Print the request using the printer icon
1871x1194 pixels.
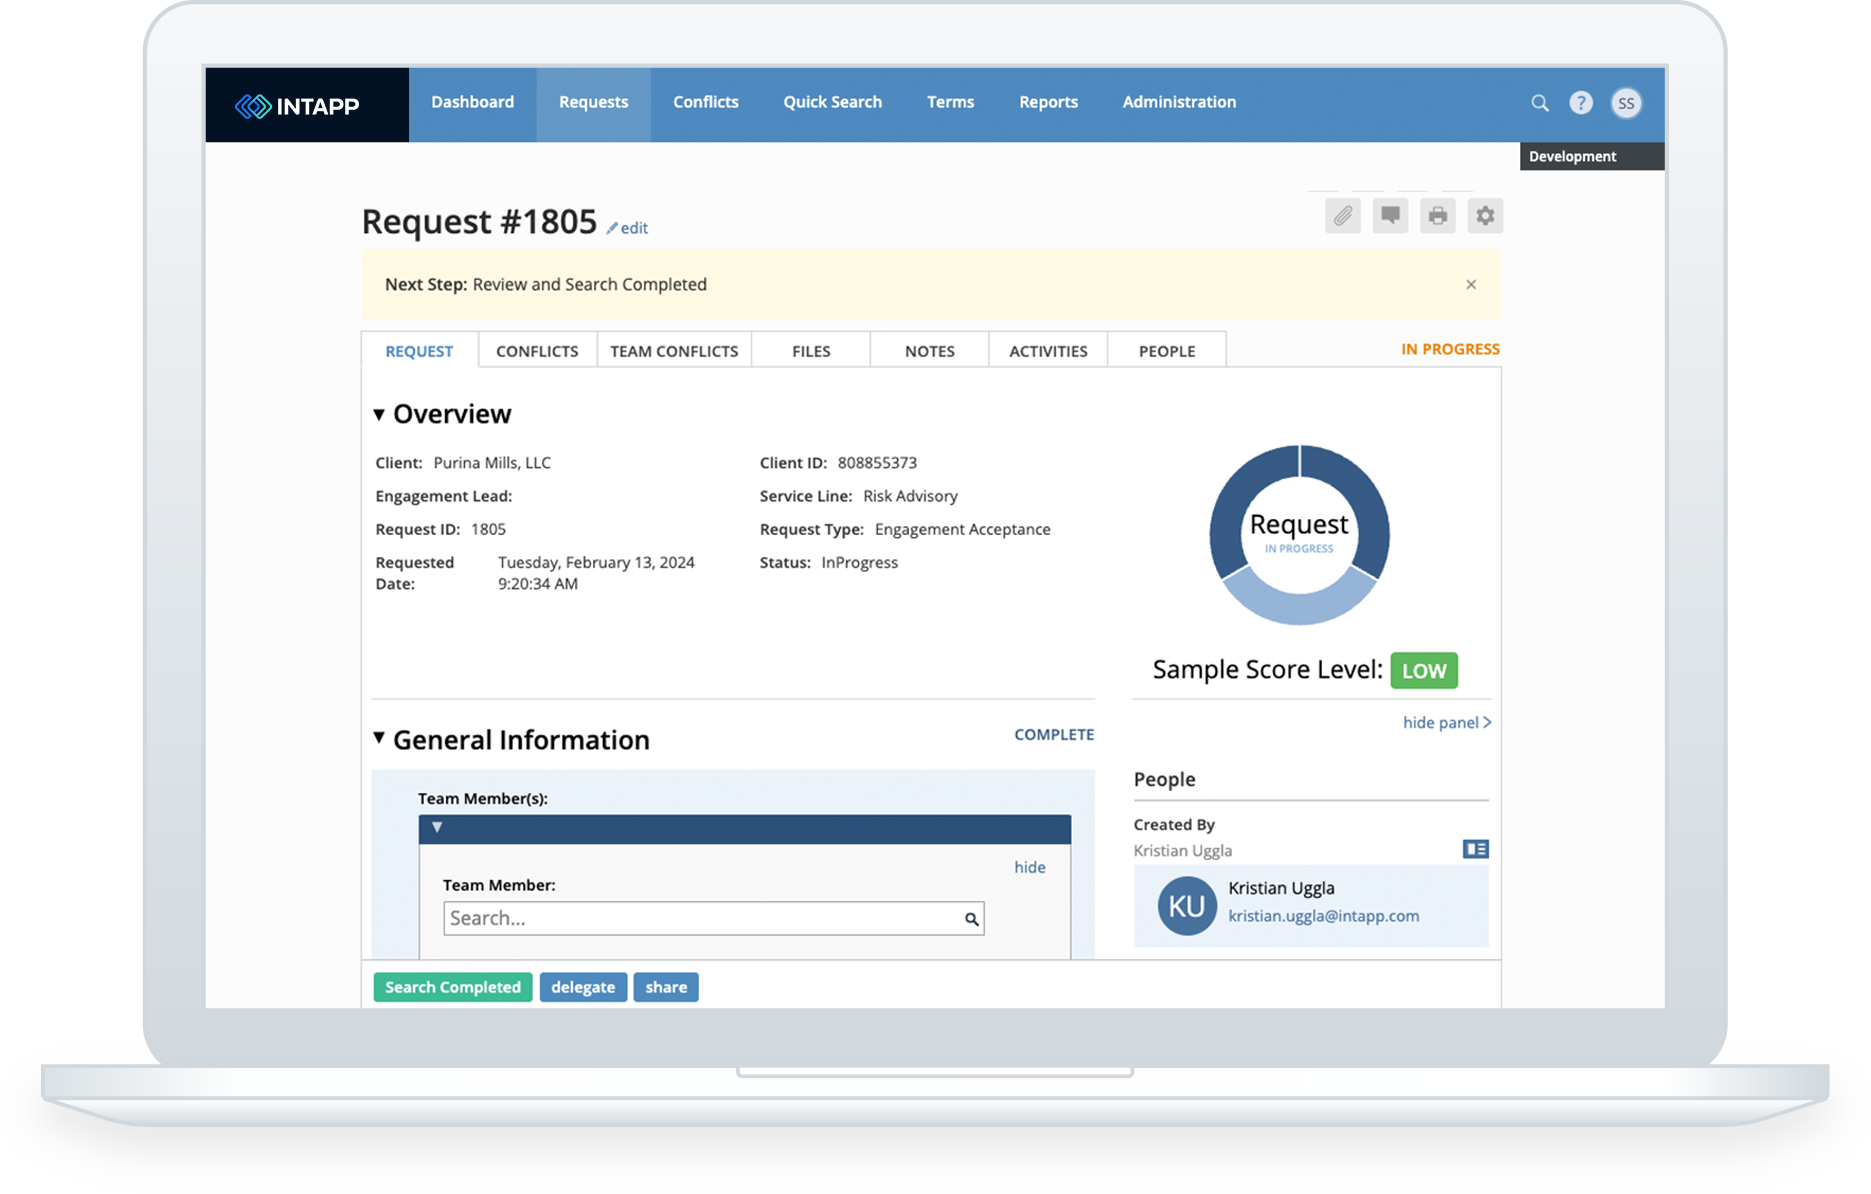(x=1438, y=215)
